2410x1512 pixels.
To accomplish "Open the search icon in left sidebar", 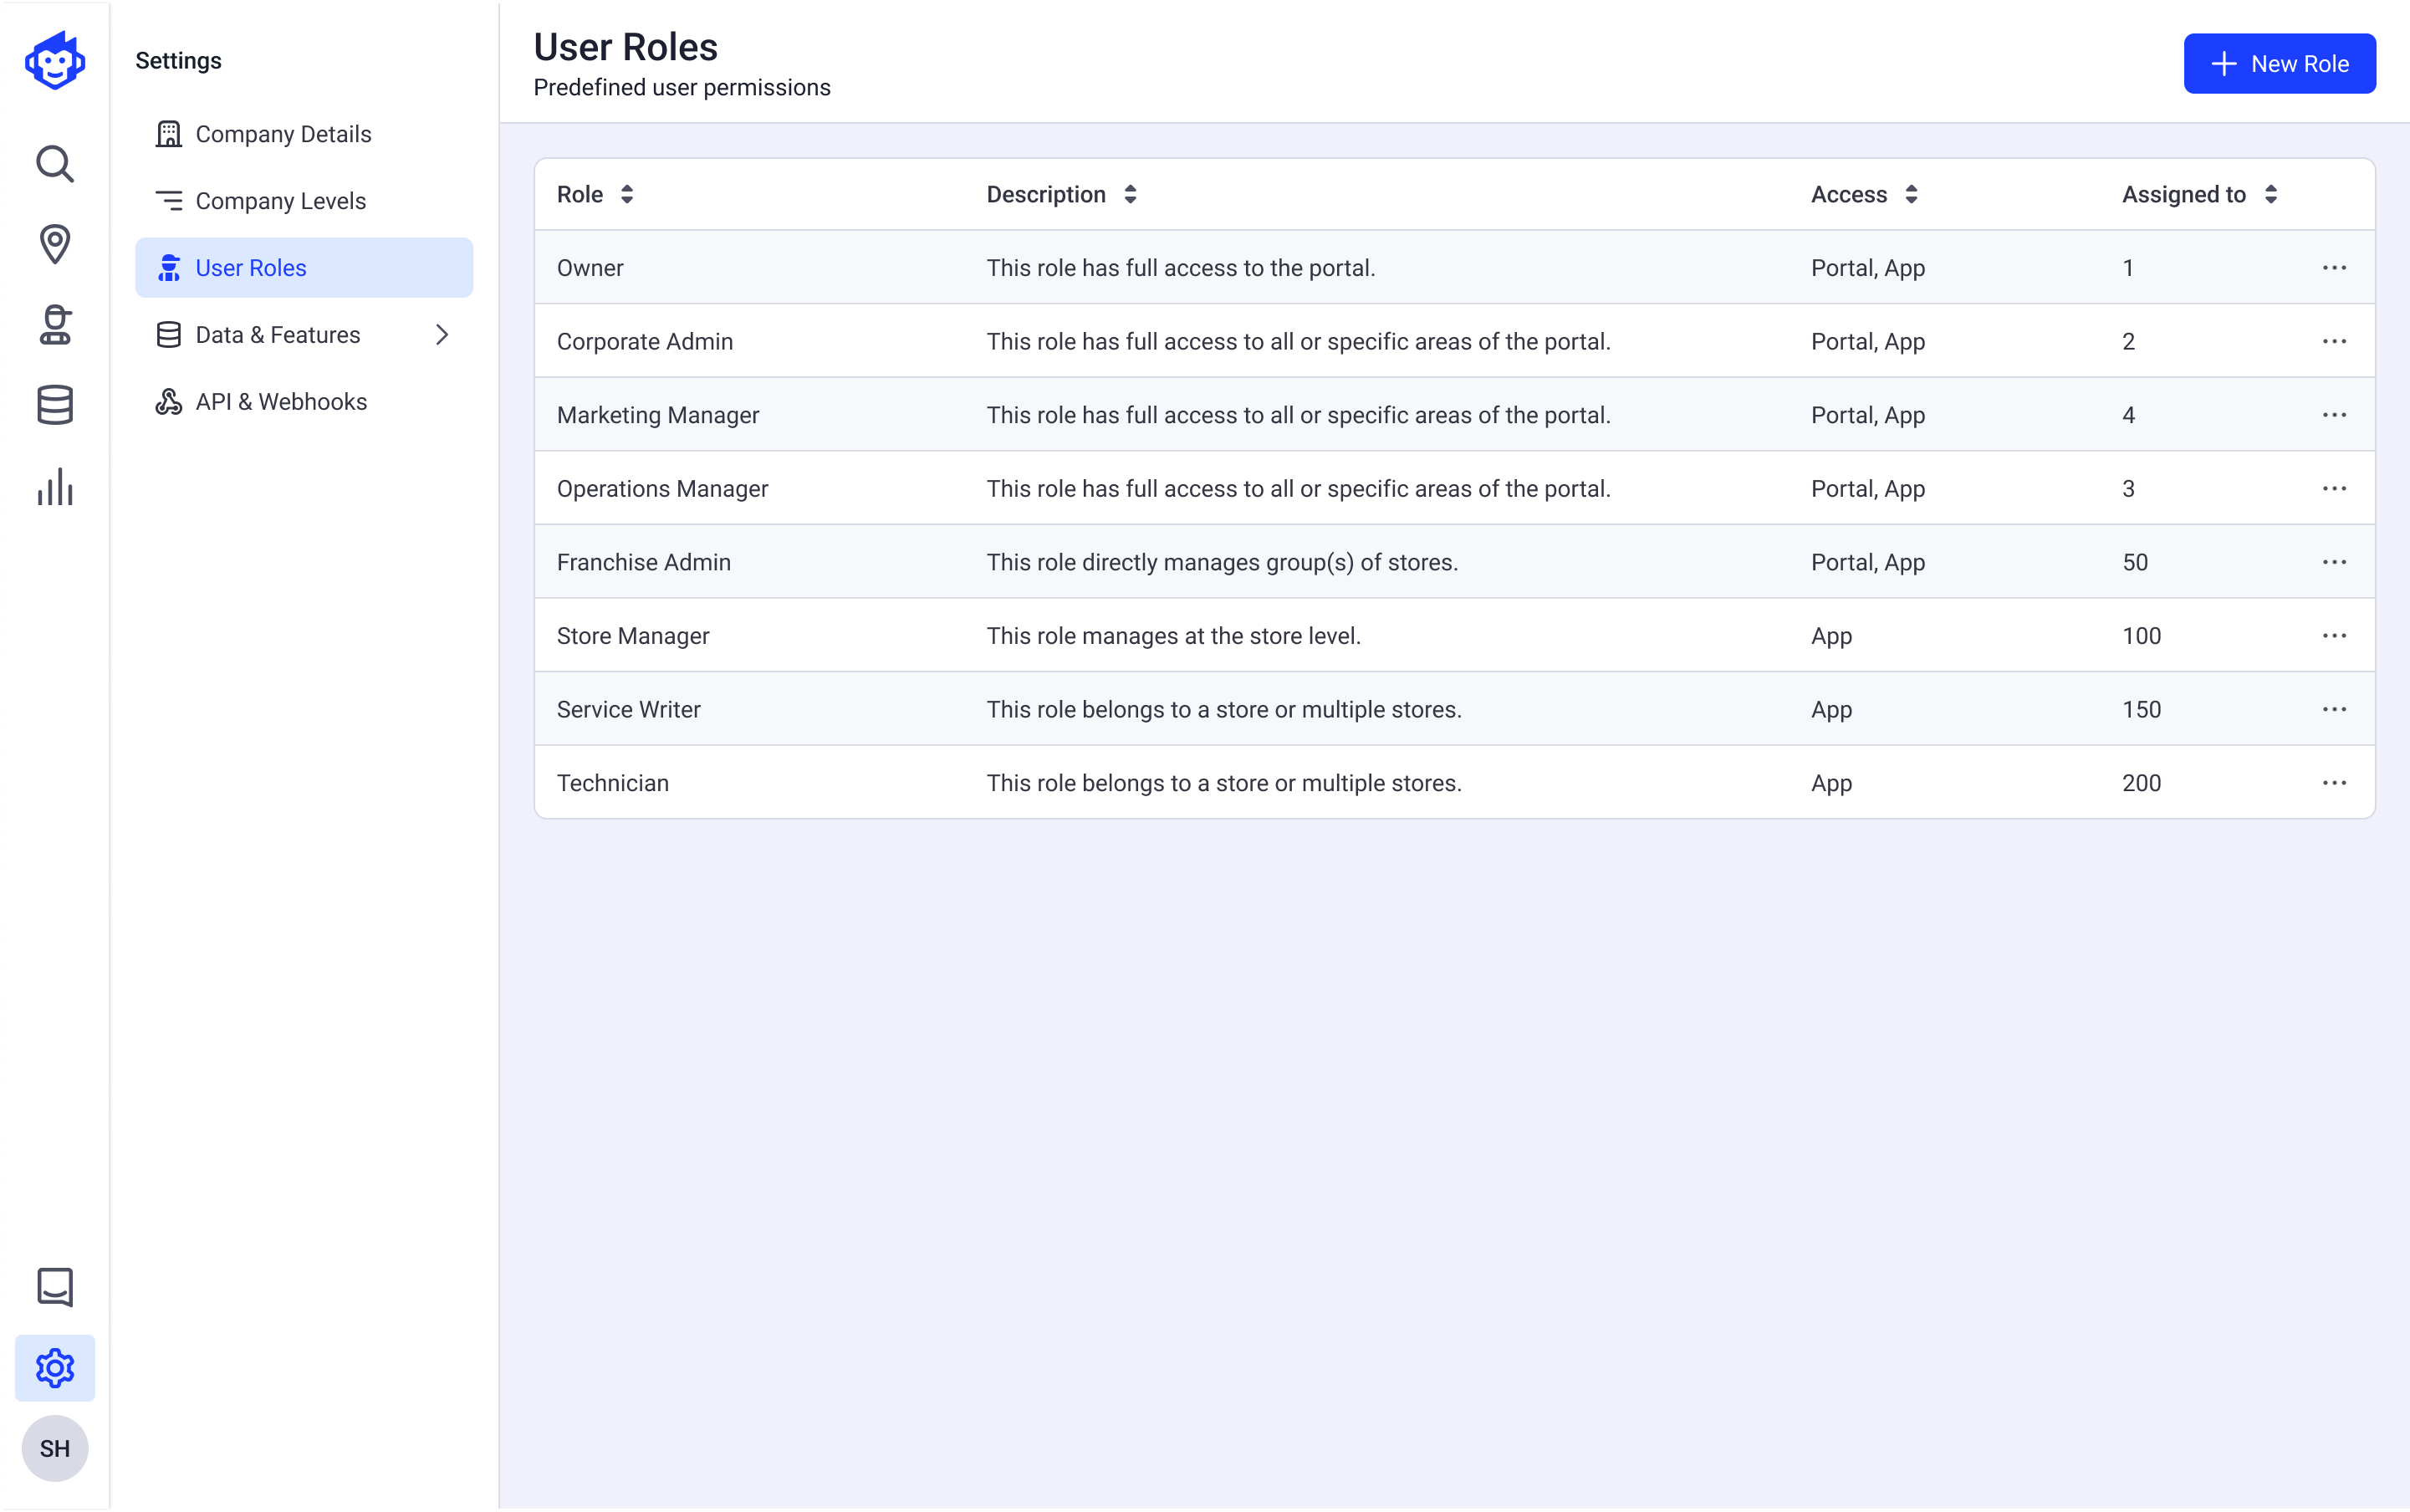I will [x=55, y=163].
